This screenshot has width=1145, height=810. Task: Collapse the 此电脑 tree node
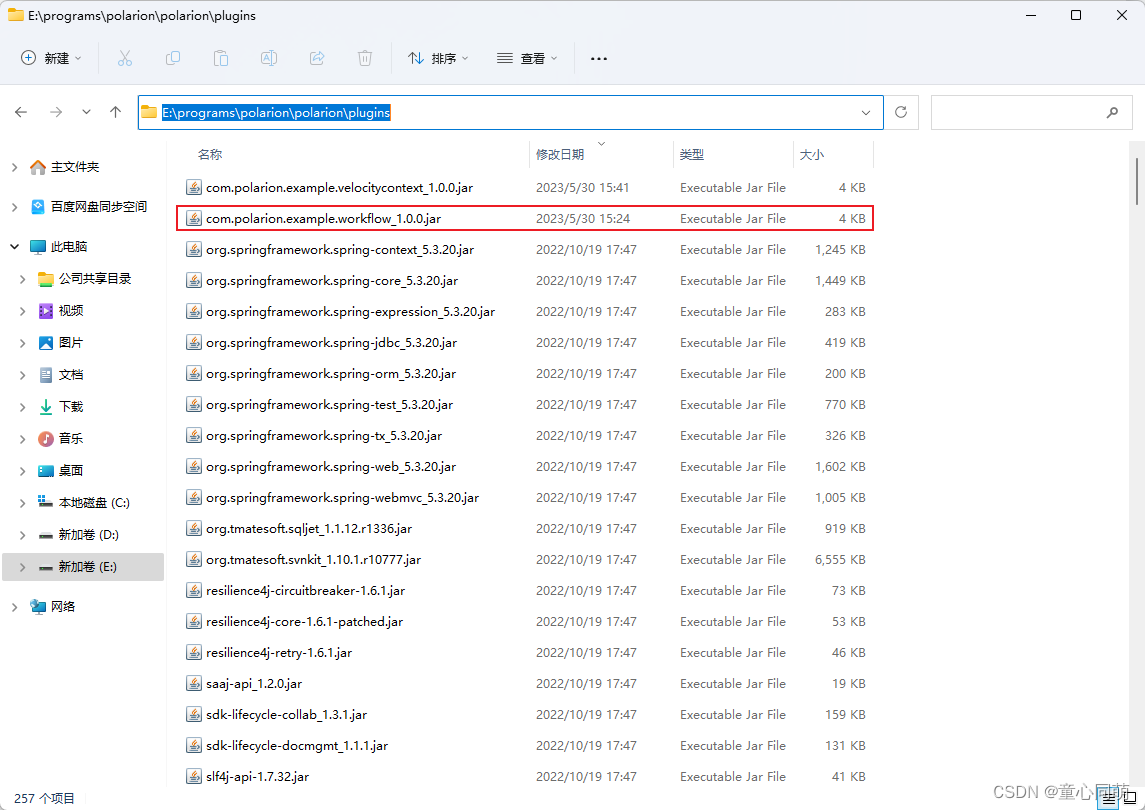click(15, 247)
